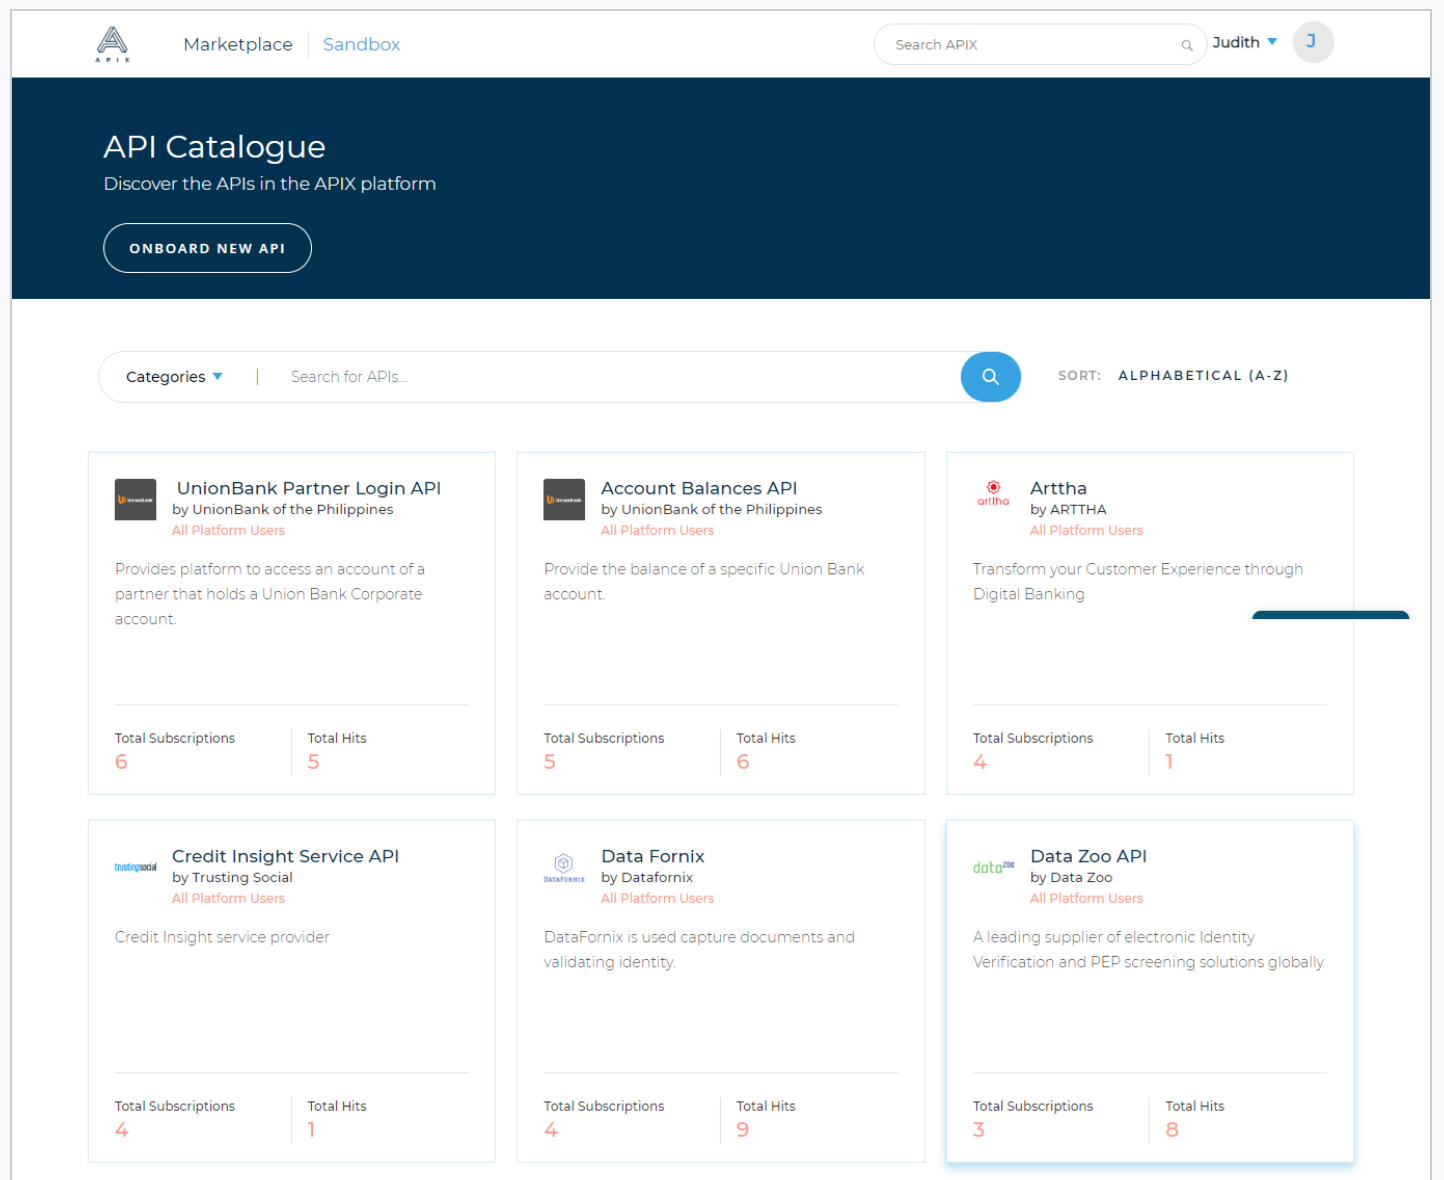
Task: Click the Data Fornix logo icon
Action: pos(564,866)
